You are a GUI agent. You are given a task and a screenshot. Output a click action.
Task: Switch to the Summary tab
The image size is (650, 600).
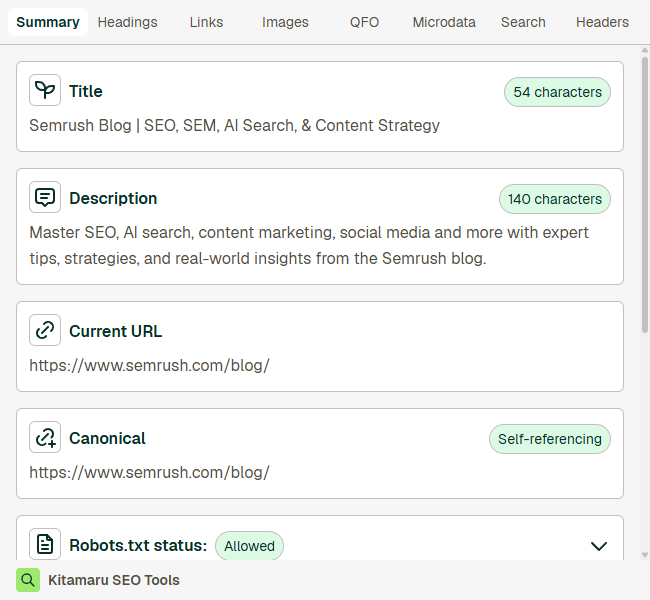[48, 22]
